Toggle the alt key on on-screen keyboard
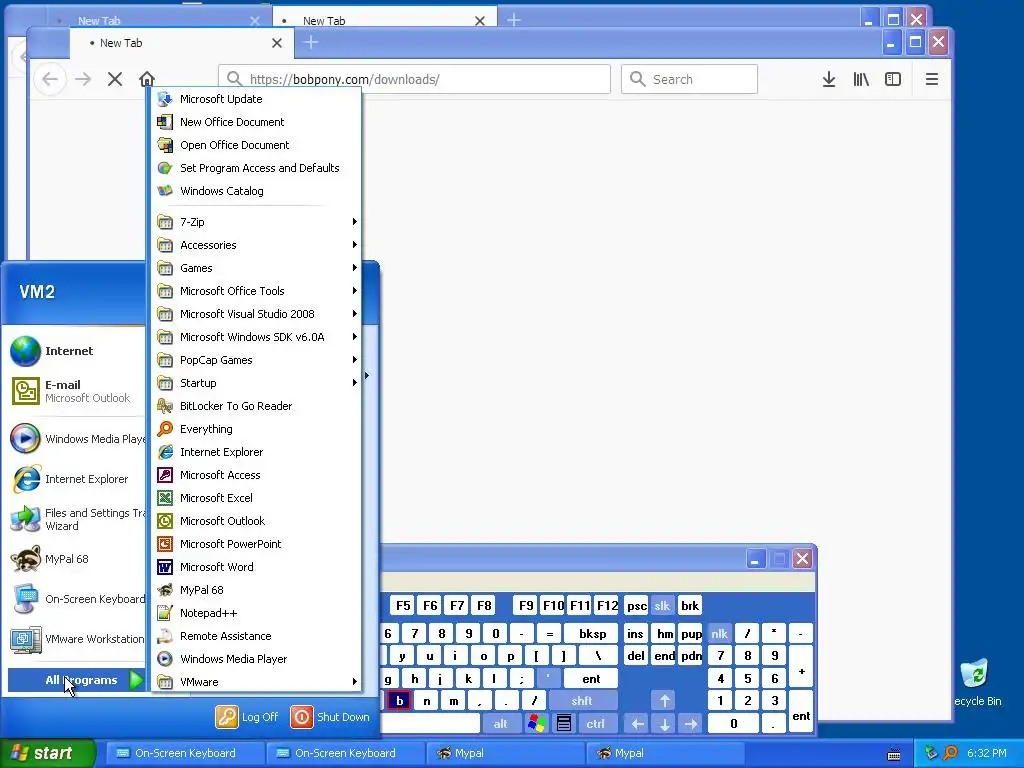Image resolution: width=1024 pixels, height=768 pixels. coord(500,724)
